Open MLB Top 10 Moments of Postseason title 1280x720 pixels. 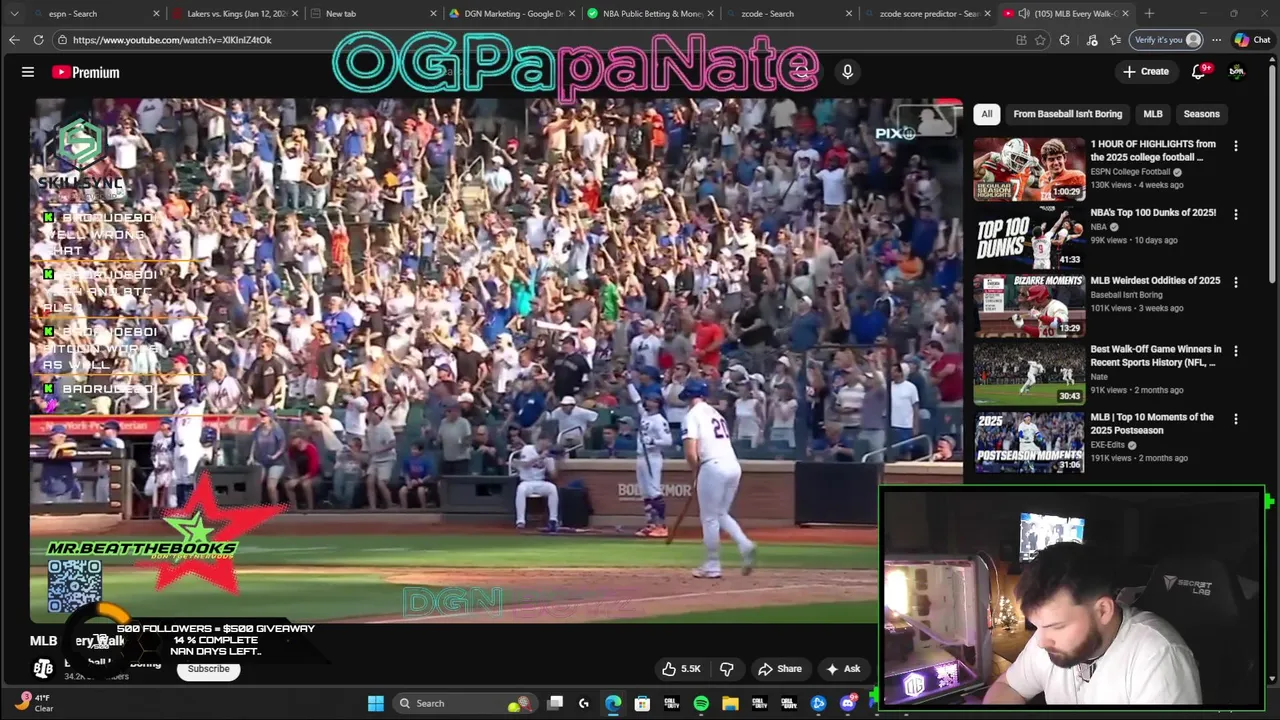(x=1152, y=424)
